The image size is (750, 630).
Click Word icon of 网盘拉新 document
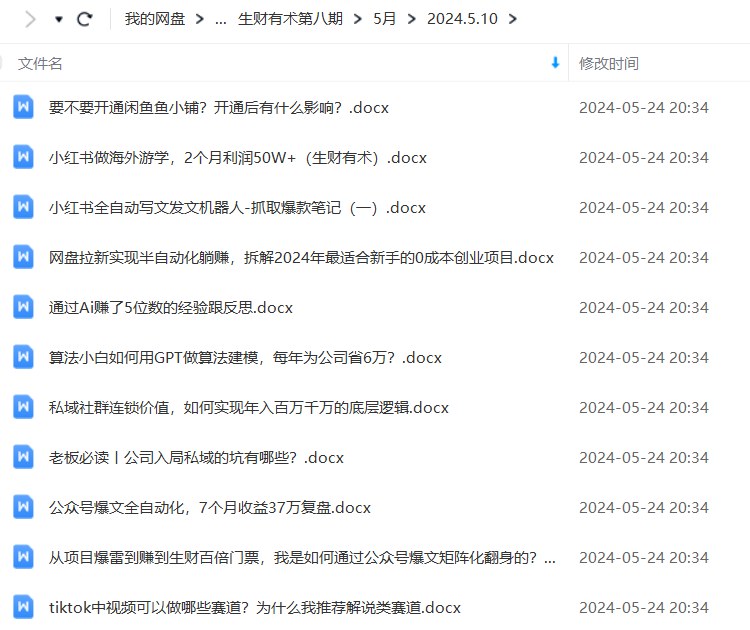point(24,257)
